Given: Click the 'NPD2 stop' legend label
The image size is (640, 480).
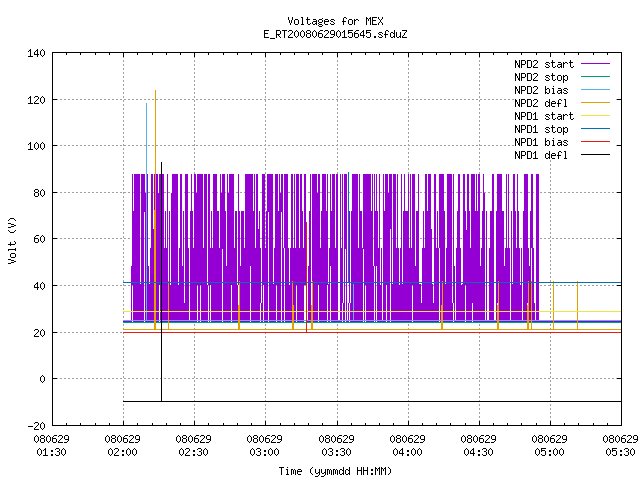Looking at the screenshot, I should pos(541,77).
